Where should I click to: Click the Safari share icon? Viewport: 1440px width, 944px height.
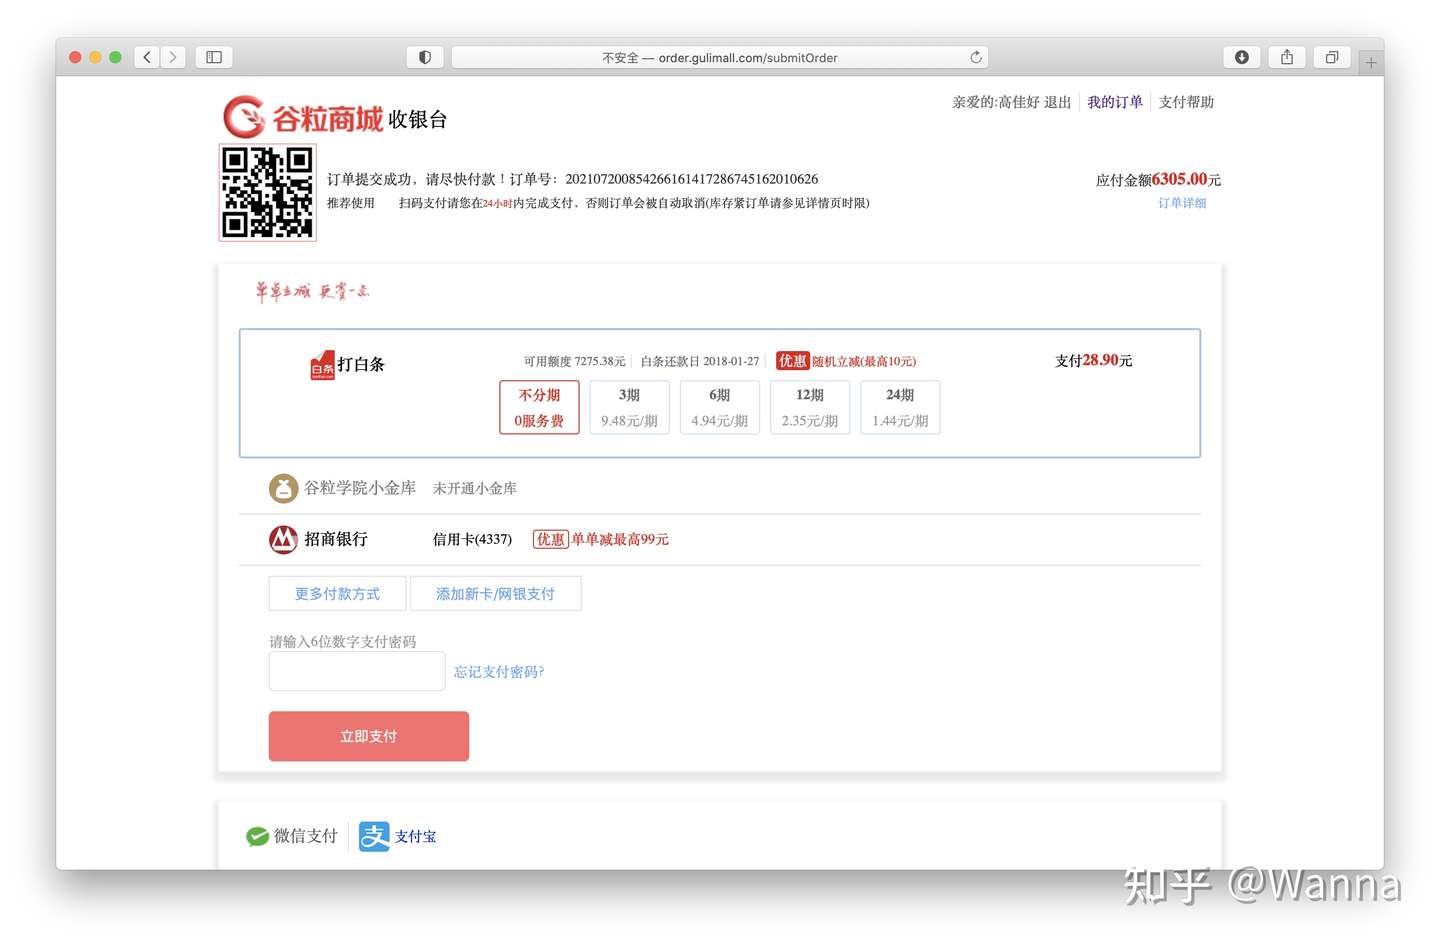1287,57
